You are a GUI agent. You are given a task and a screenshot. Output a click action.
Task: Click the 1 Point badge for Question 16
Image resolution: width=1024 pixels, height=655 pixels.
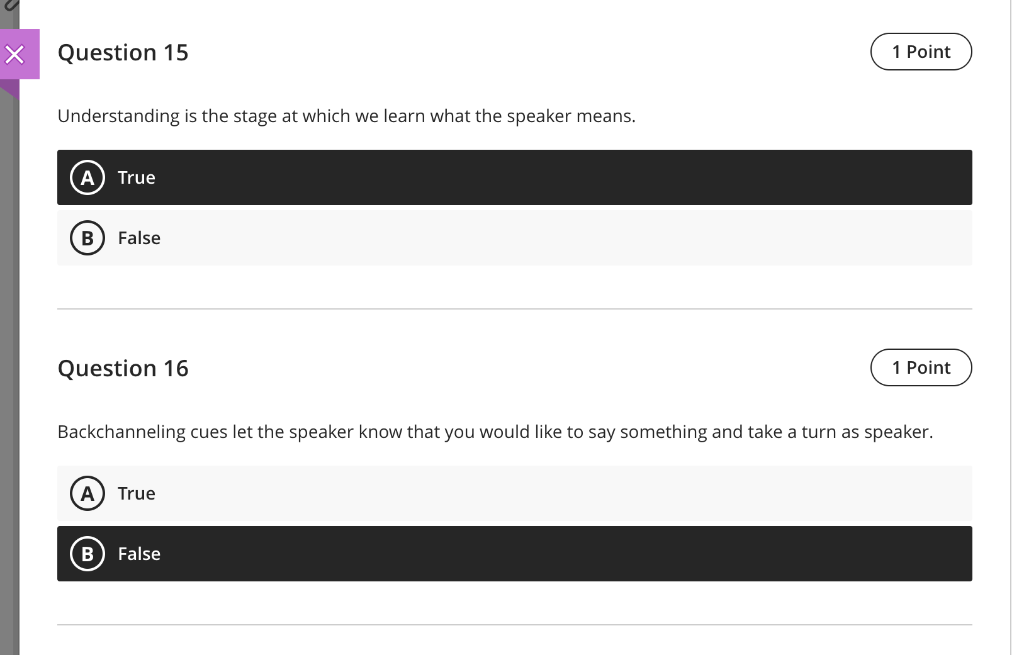tap(920, 367)
